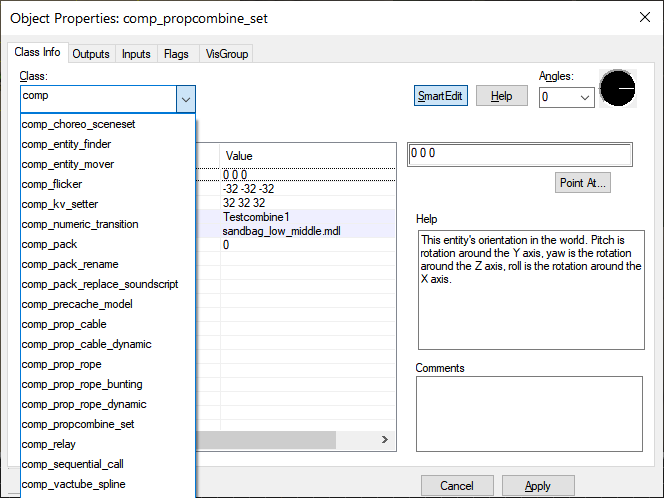This screenshot has height=498, width=664.
Task: Switch to the Flags tab
Action: [x=176, y=54]
